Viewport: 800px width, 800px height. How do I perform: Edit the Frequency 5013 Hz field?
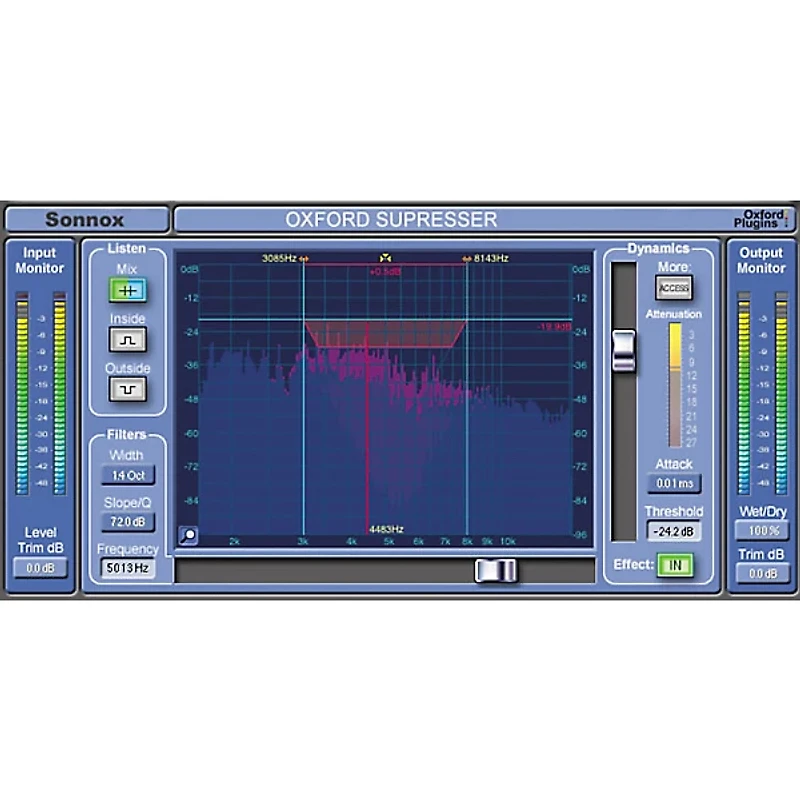click(x=130, y=565)
